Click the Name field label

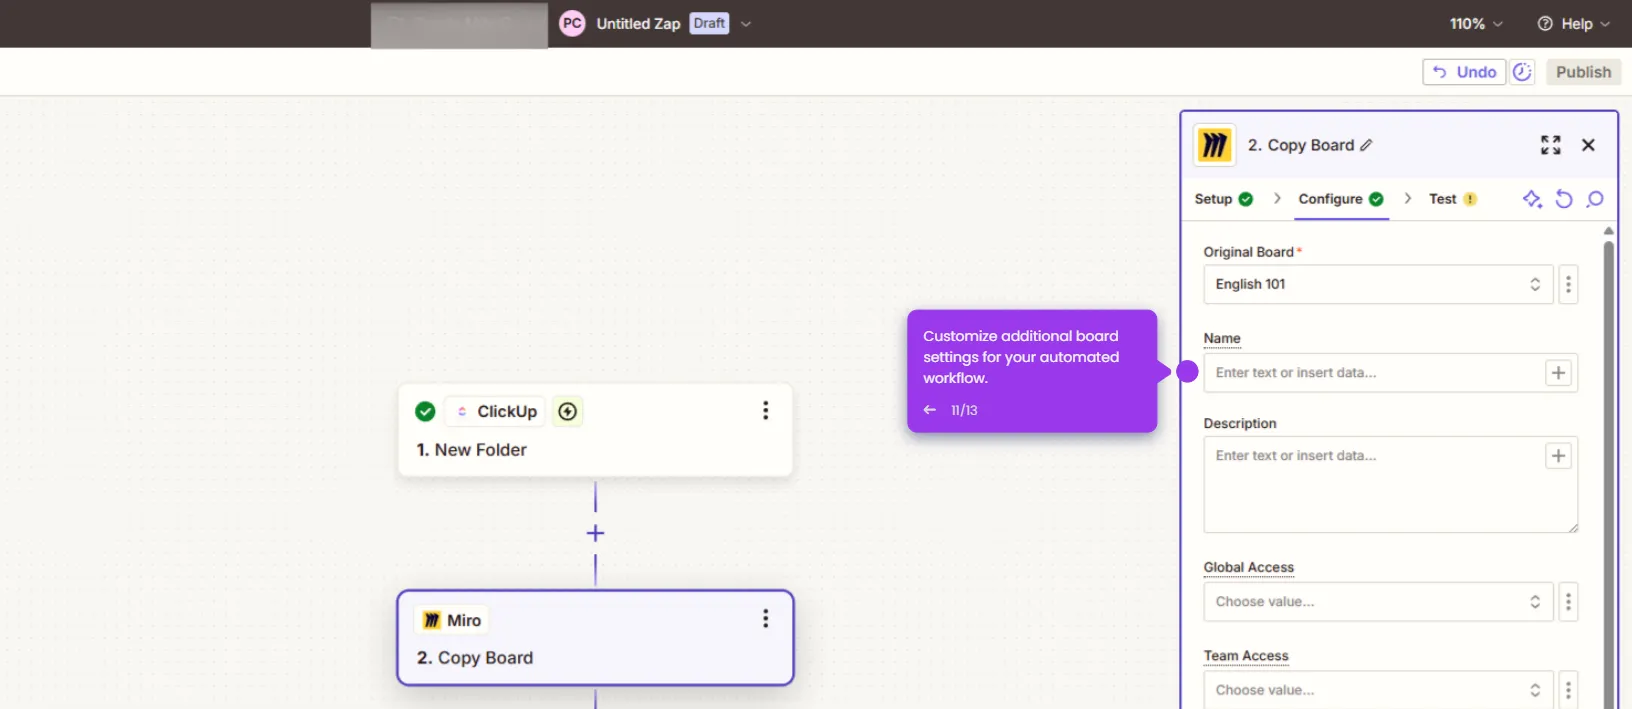[x=1222, y=339]
